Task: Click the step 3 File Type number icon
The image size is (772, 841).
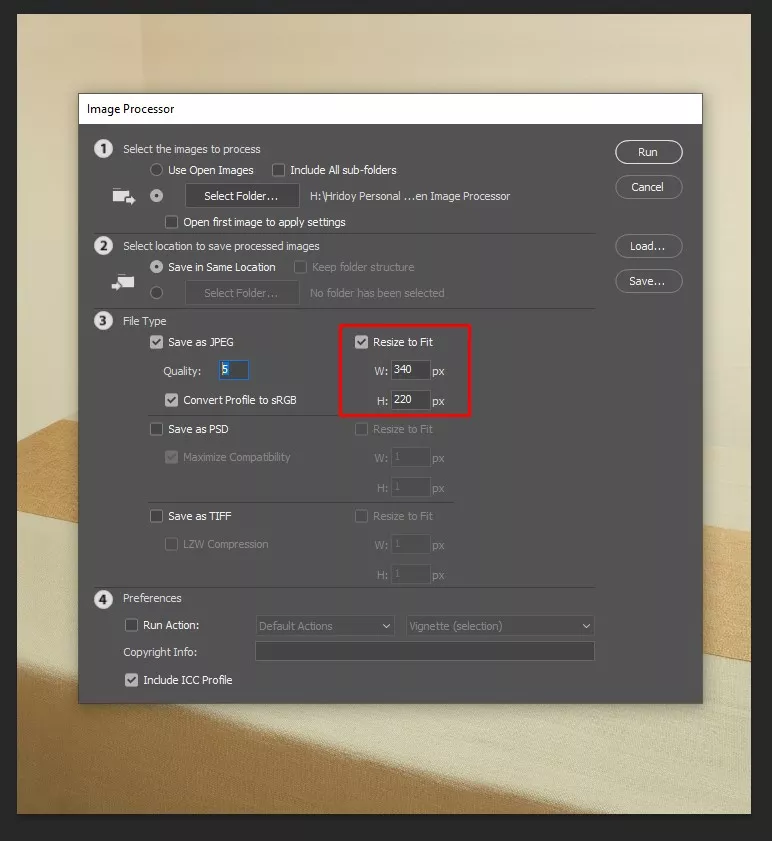Action: pyautogui.click(x=103, y=321)
